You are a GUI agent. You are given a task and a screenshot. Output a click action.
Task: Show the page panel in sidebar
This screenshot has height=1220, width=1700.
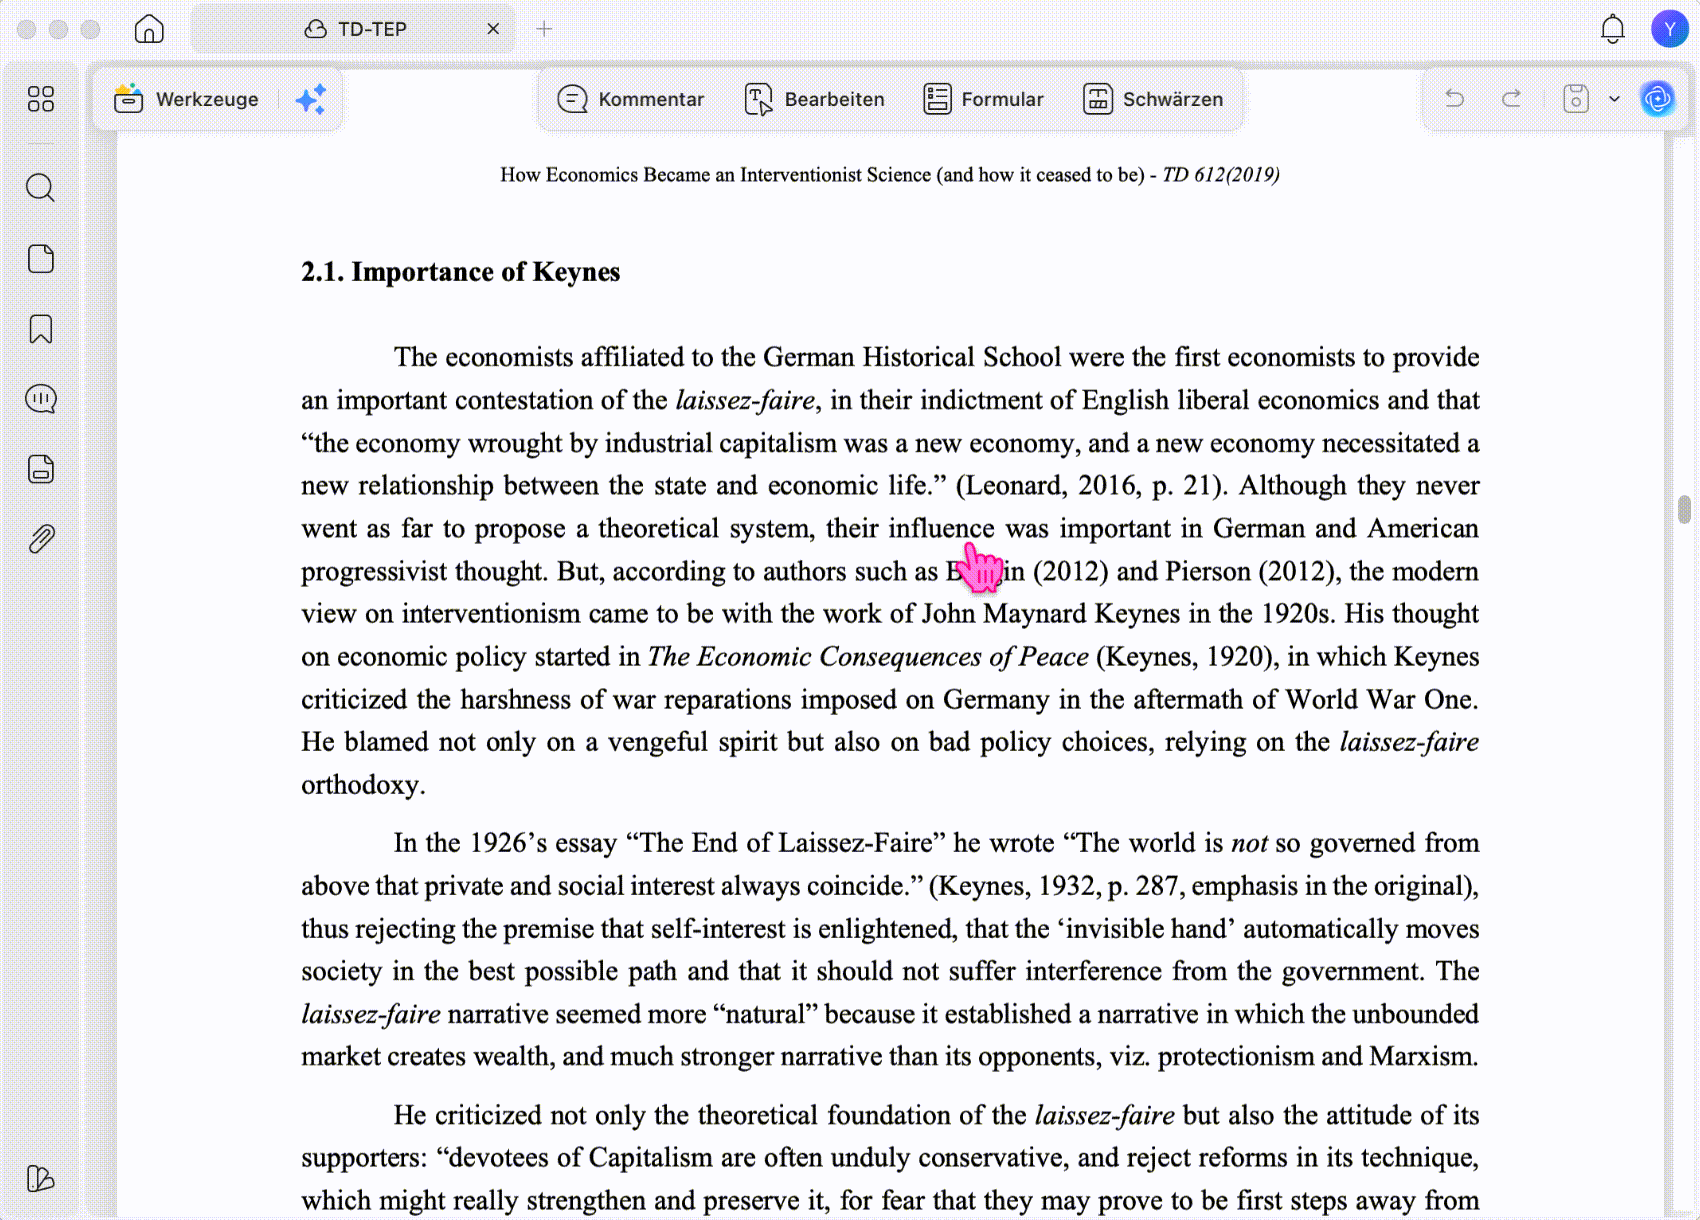[x=41, y=259]
